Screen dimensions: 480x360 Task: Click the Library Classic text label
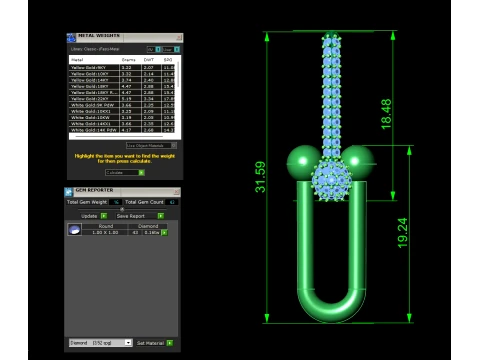(x=95, y=49)
